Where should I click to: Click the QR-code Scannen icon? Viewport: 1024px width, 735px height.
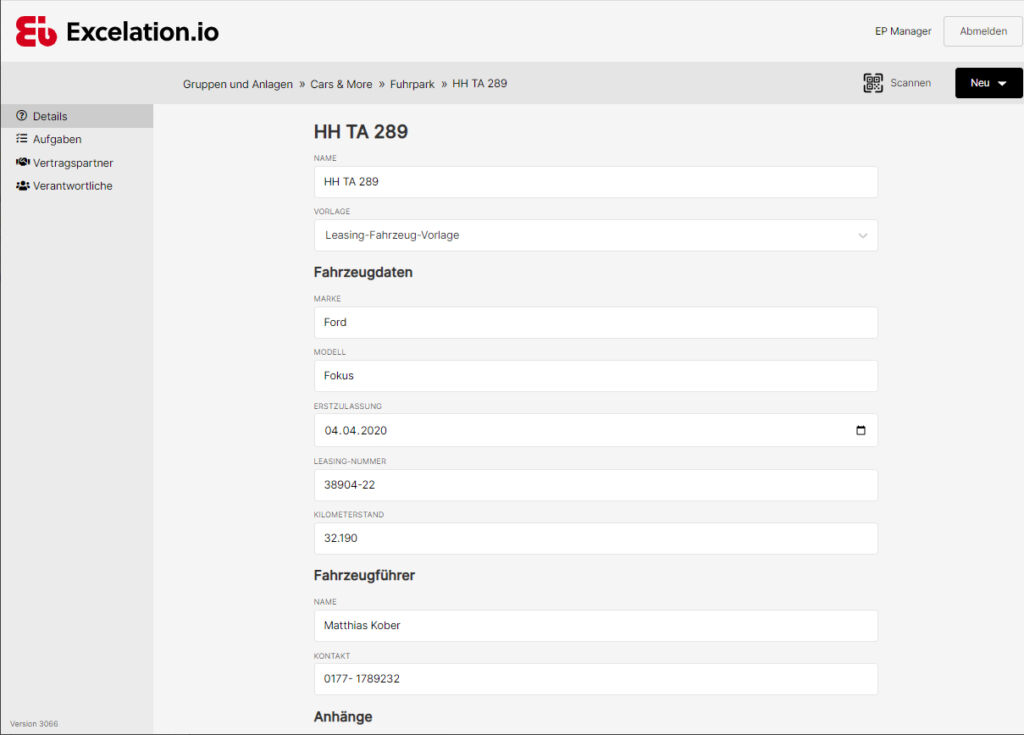(874, 83)
